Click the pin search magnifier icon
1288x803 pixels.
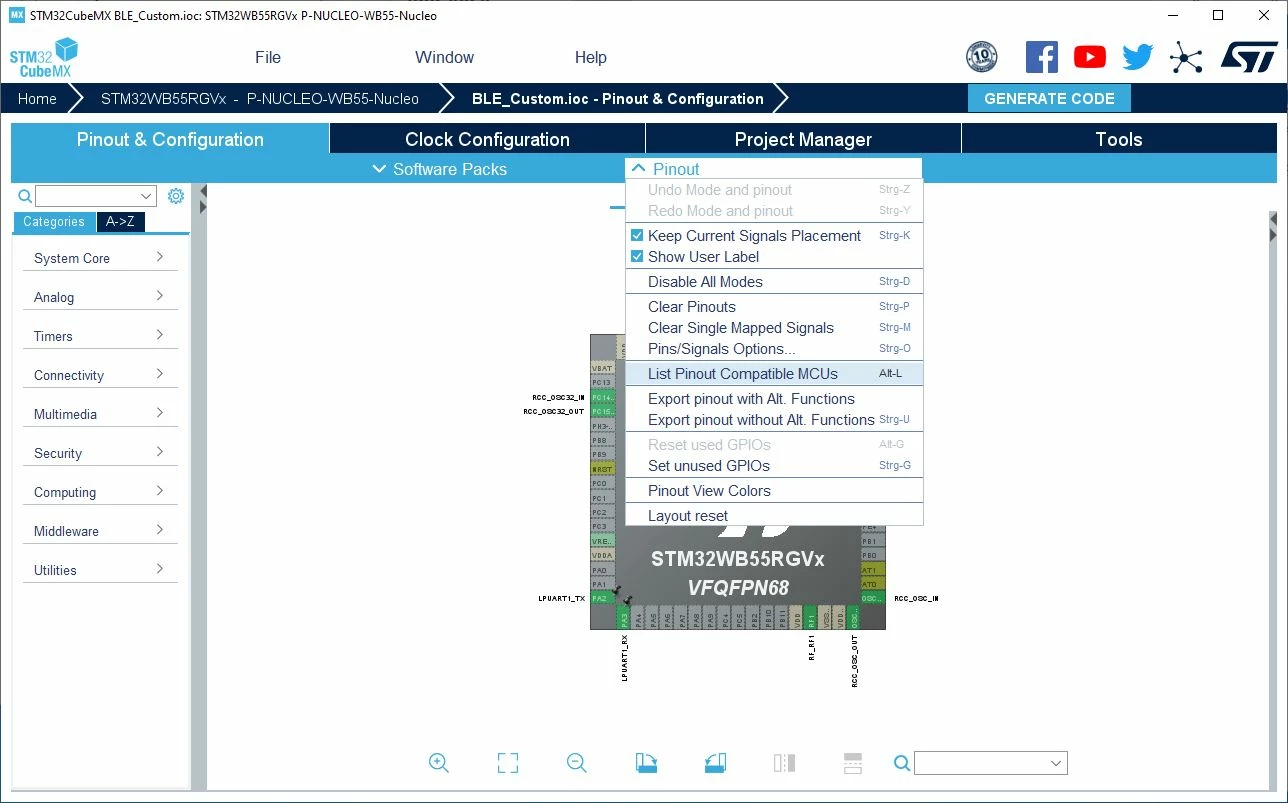click(x=901, y=763)
